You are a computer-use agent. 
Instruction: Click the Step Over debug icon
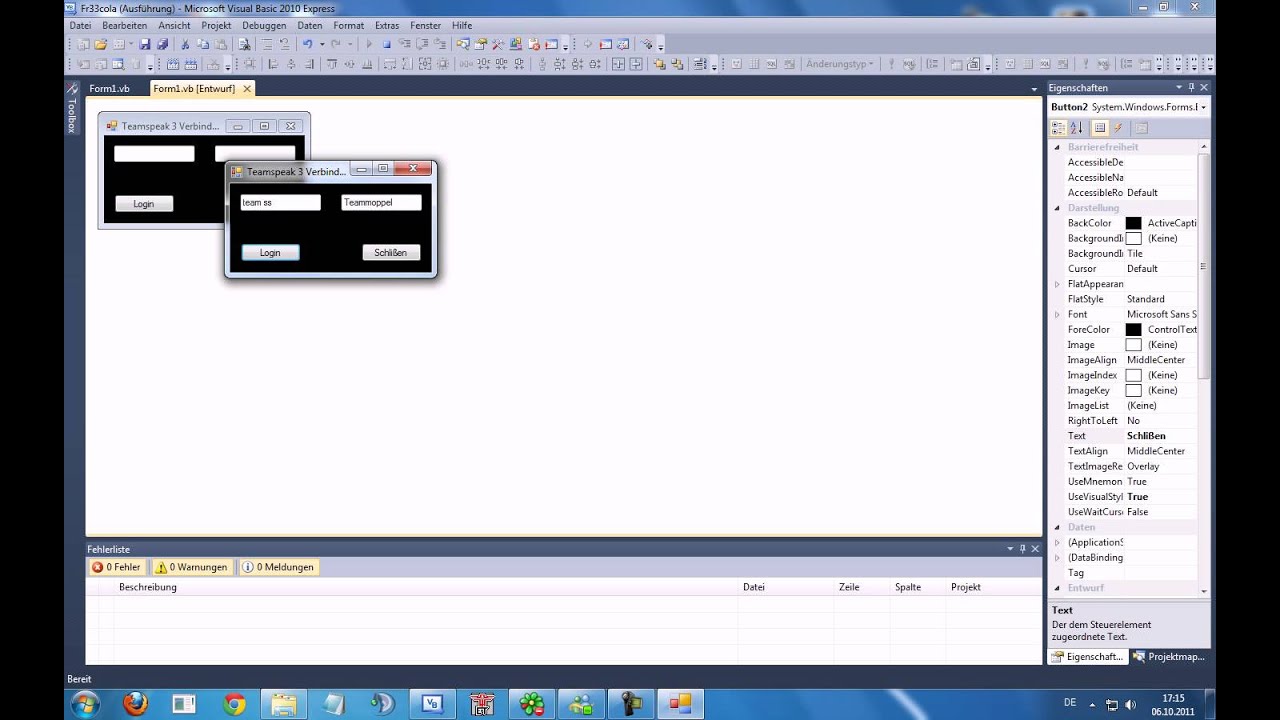pos(422,44)
